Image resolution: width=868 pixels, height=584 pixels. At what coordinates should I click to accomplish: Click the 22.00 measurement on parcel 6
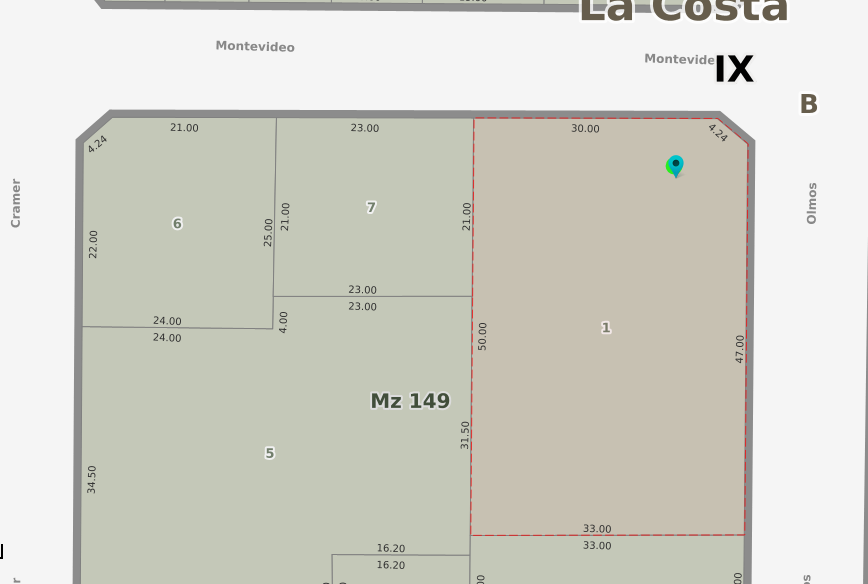93,244
